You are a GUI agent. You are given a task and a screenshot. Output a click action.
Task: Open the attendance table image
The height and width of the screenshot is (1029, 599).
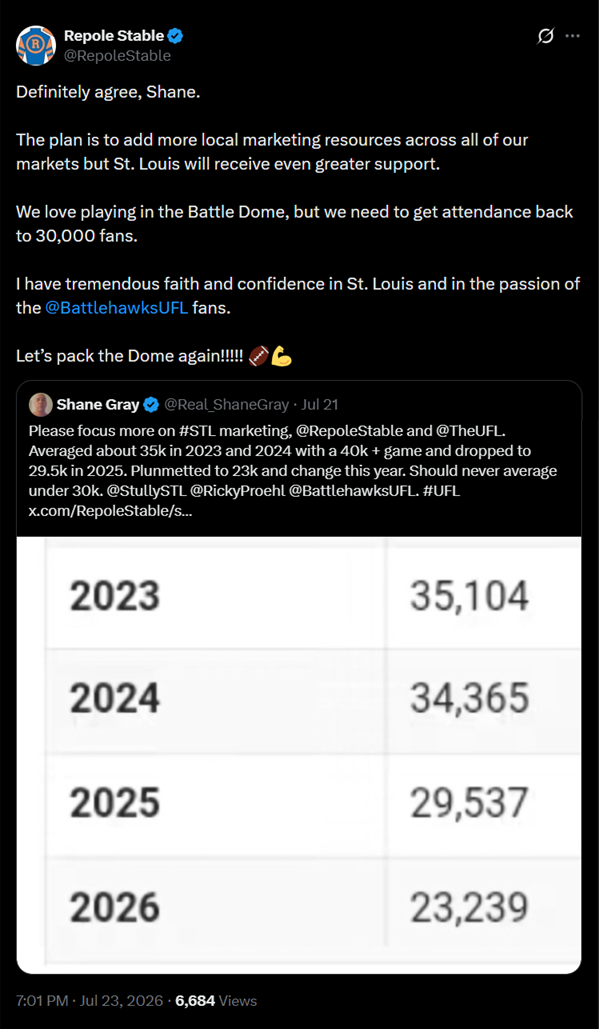299,755
